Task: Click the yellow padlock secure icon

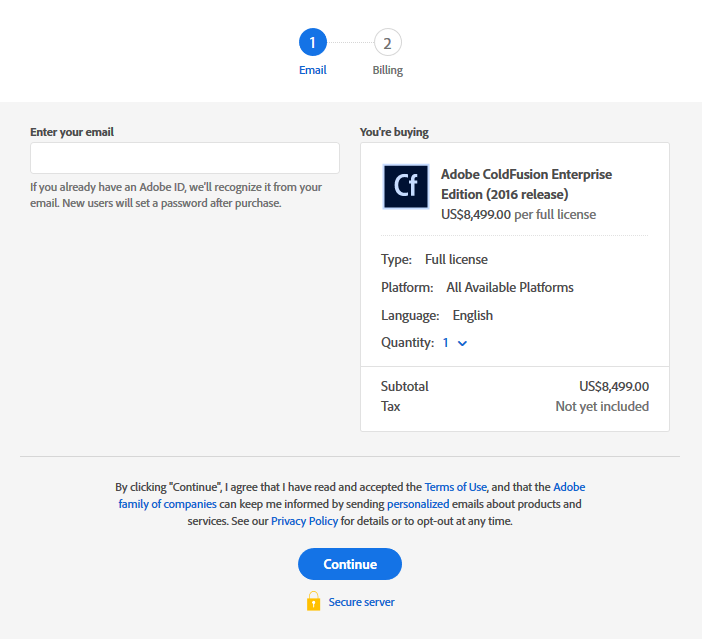Action: click(313, 601)
